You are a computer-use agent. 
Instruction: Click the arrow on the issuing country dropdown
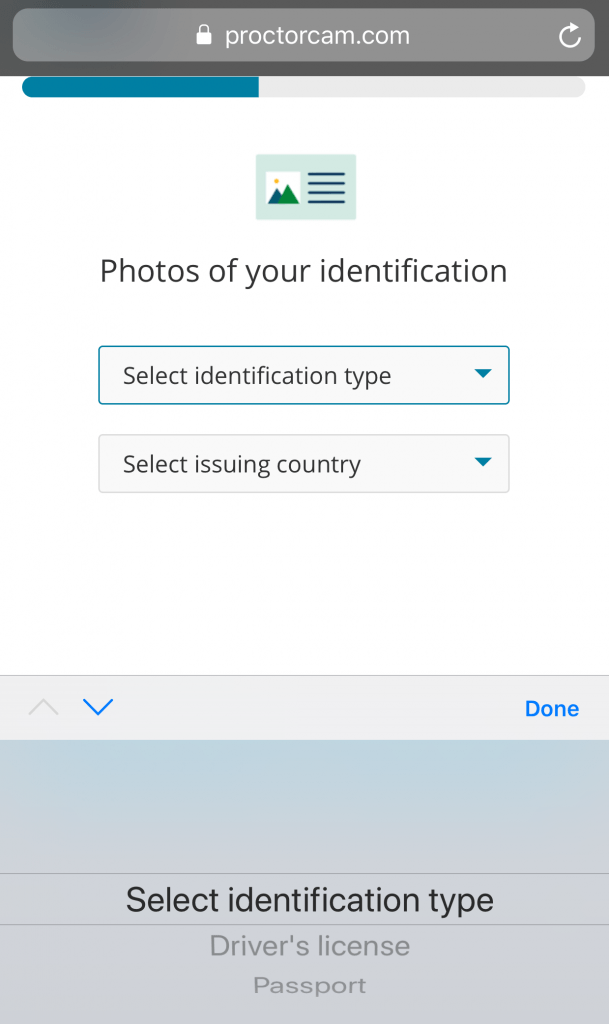[x=483, y=462]
